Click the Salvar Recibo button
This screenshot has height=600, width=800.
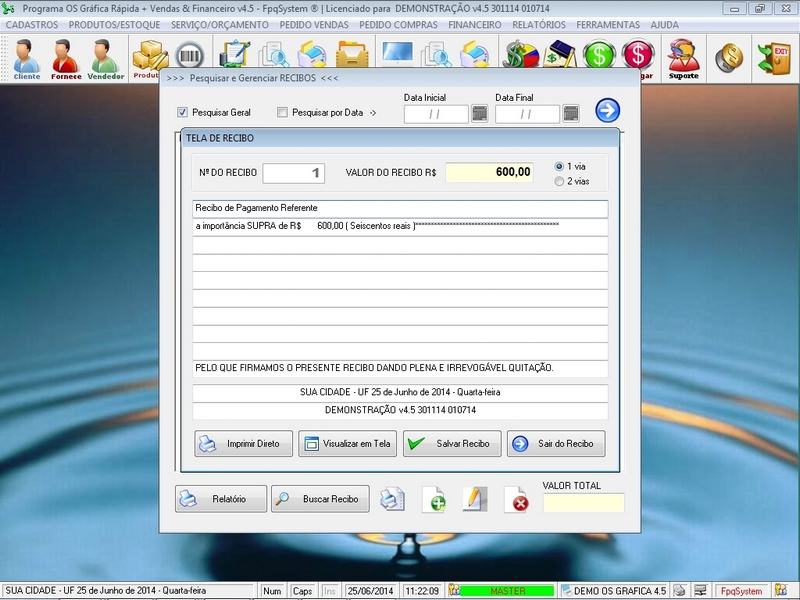point(452,443)
